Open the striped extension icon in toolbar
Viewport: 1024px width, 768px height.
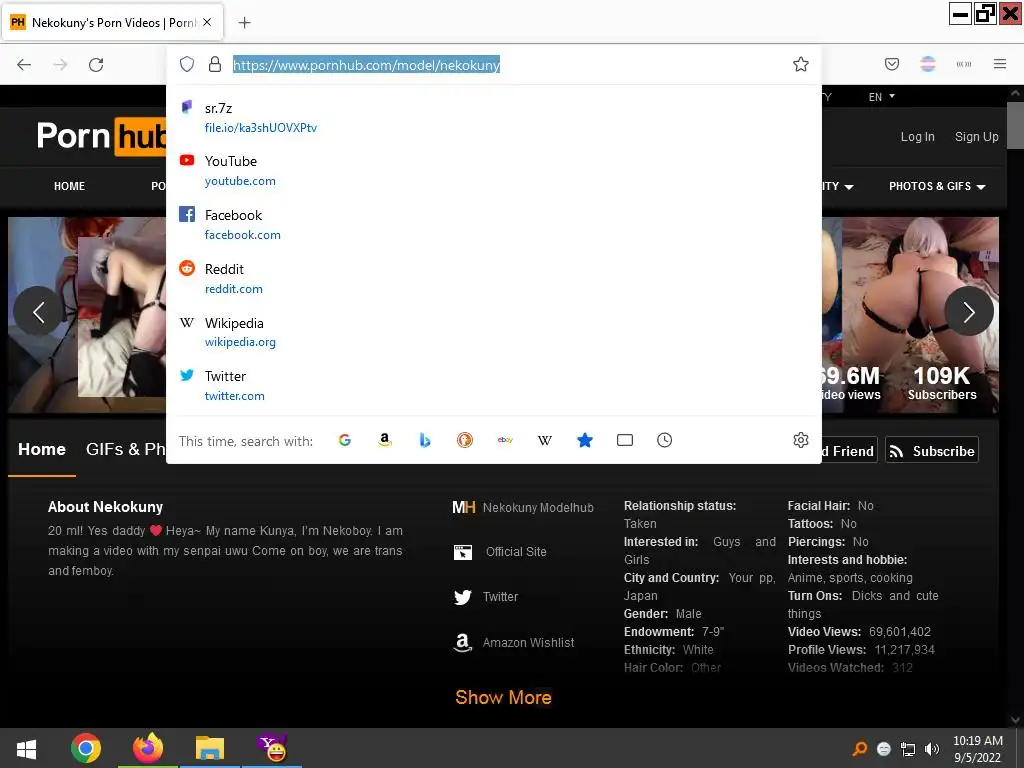(927, 64)
